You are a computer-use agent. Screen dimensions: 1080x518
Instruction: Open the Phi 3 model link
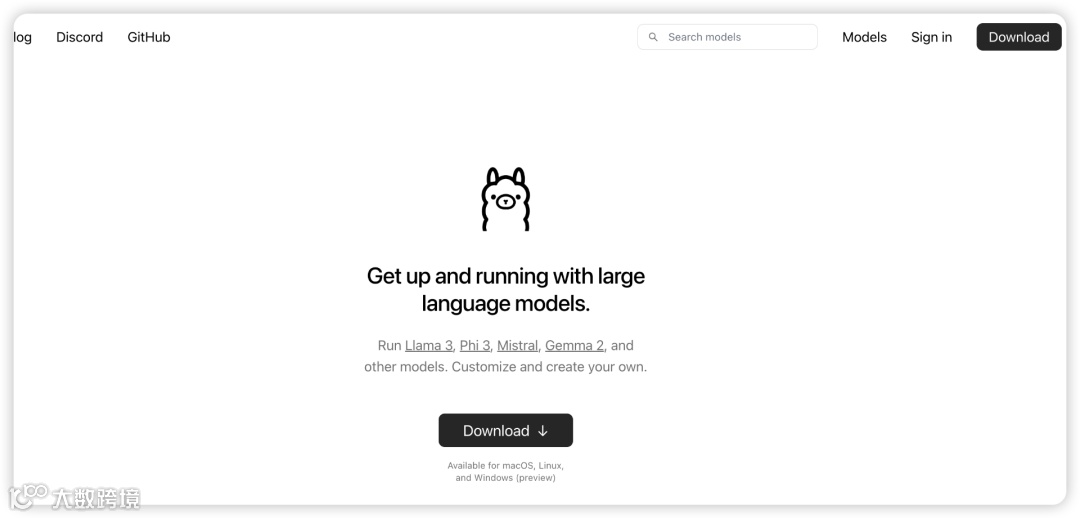(475, 345)
